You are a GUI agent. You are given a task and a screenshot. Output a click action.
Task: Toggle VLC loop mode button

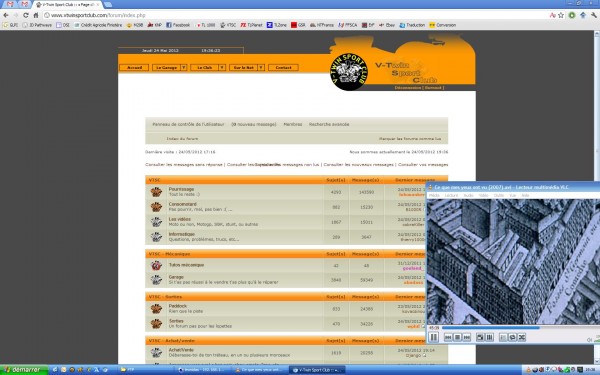click(512, 337)
